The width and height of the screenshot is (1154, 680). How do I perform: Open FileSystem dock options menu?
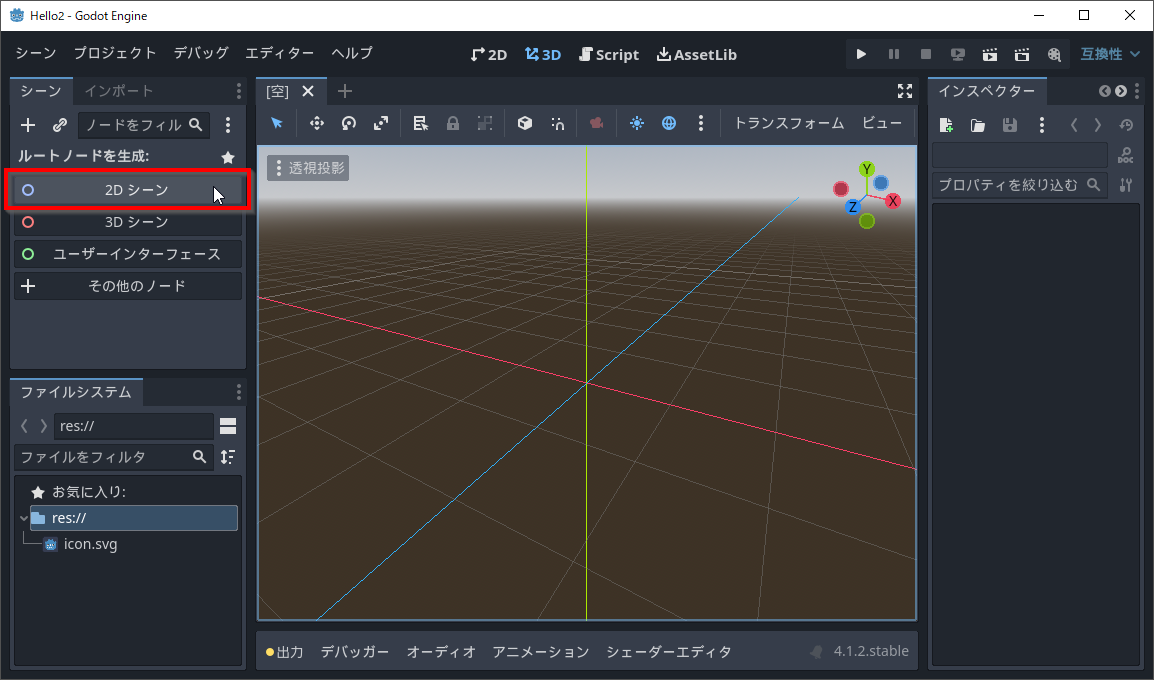point(238,392)
